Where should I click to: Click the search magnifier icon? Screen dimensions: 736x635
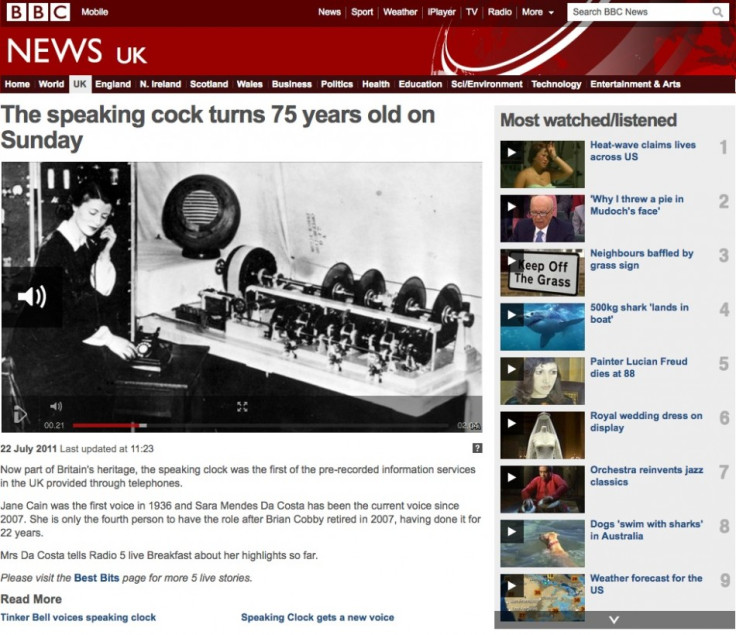pyautogui.click(x=717, y=12)
